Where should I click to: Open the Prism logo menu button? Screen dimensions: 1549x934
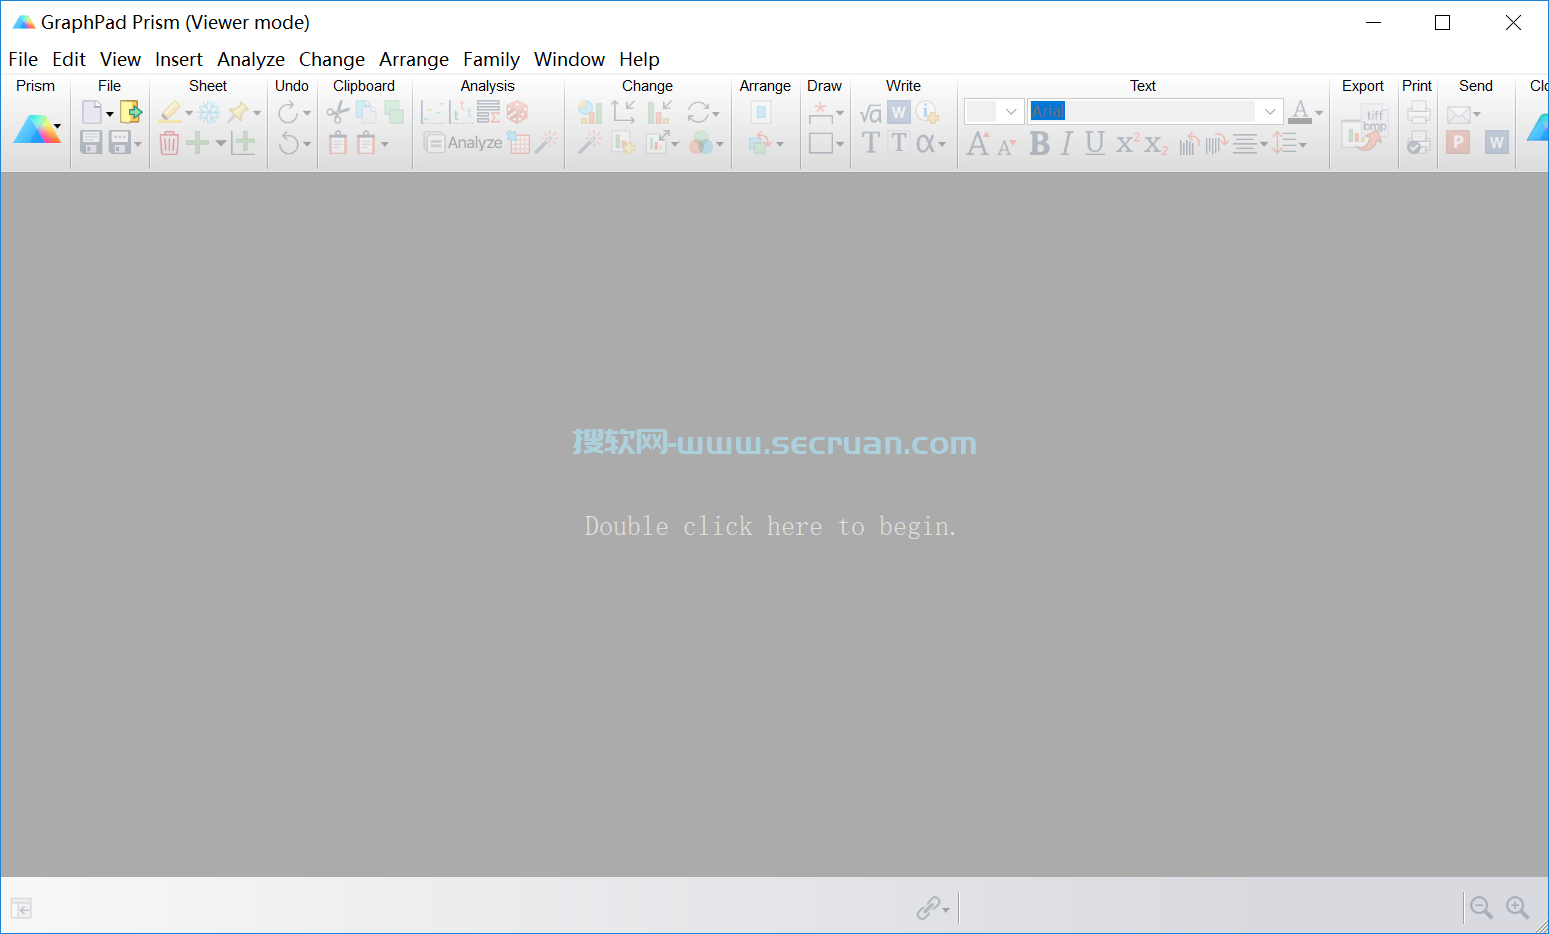click(37, 129)
